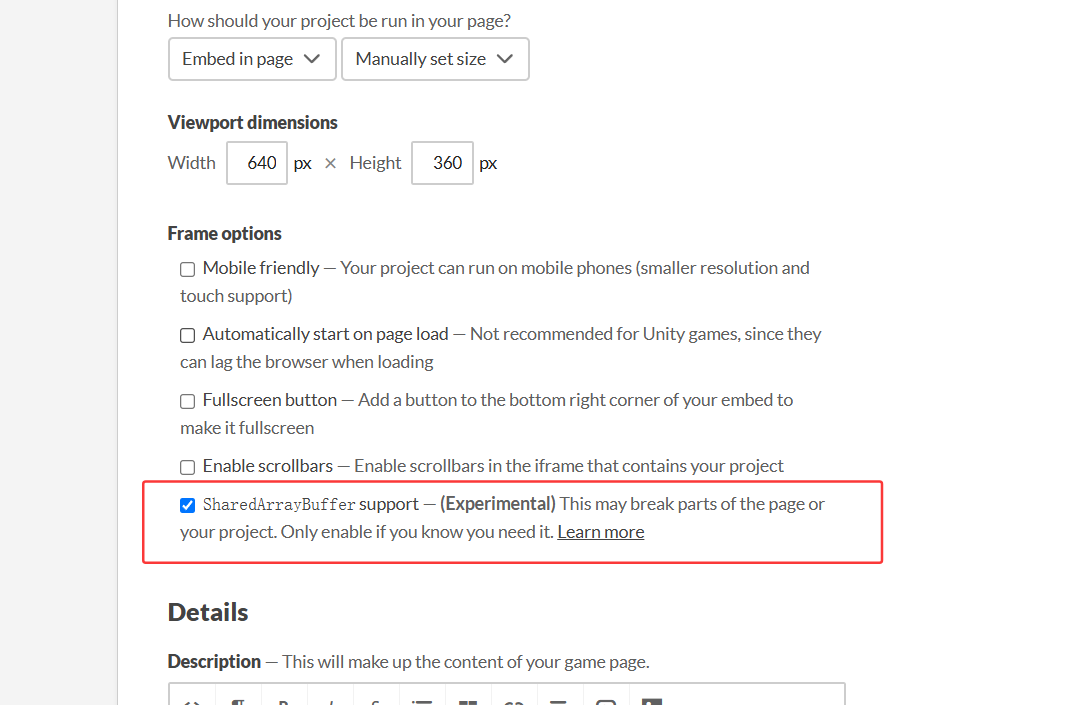The width and height of the screenshot is (1077, 705).
Task: Open the "Learn more" link
Action: [600, 532]
